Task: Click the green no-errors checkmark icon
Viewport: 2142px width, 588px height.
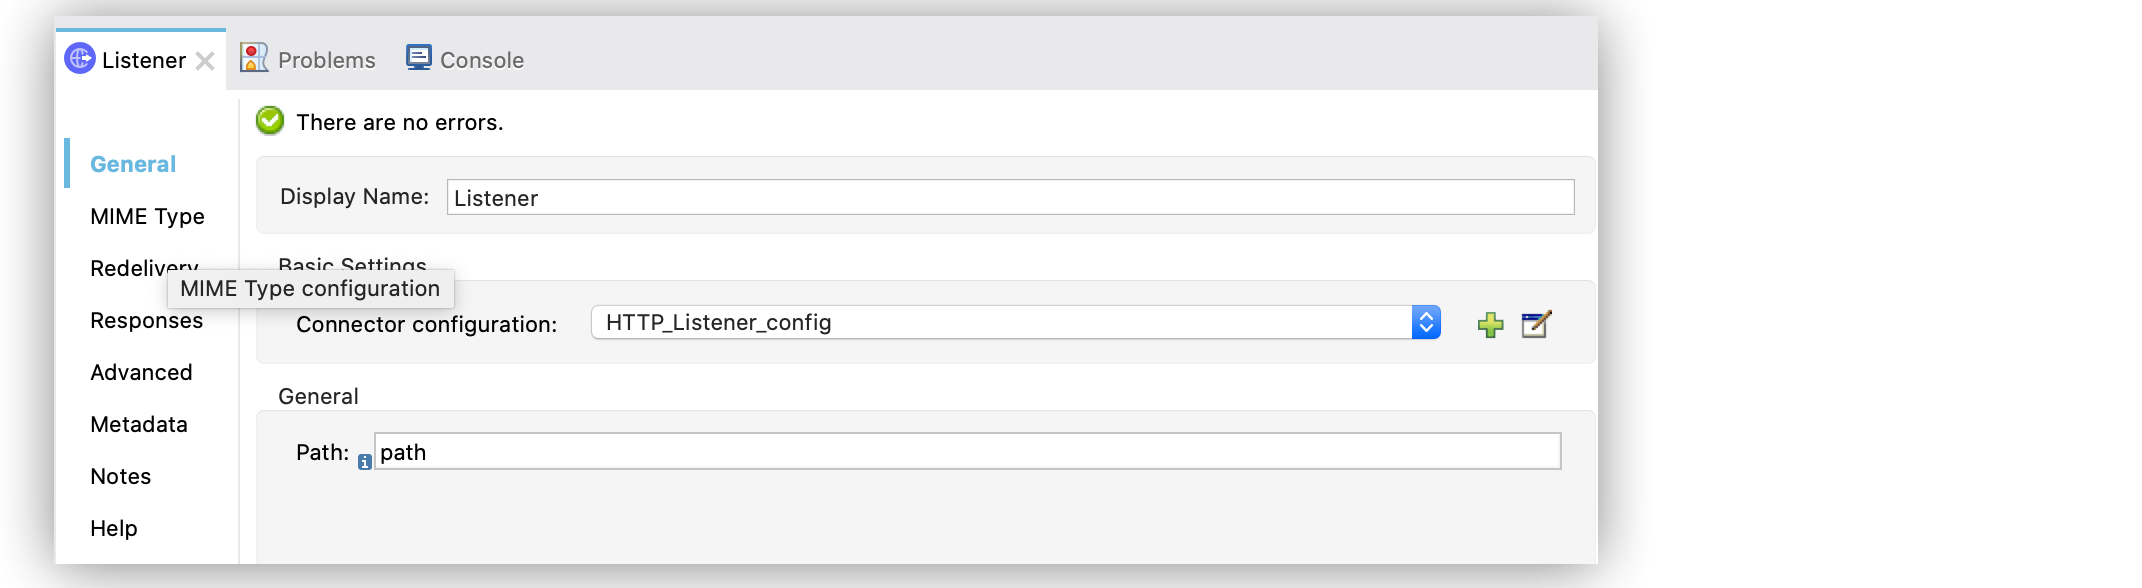Action: [x=270, y=121]
